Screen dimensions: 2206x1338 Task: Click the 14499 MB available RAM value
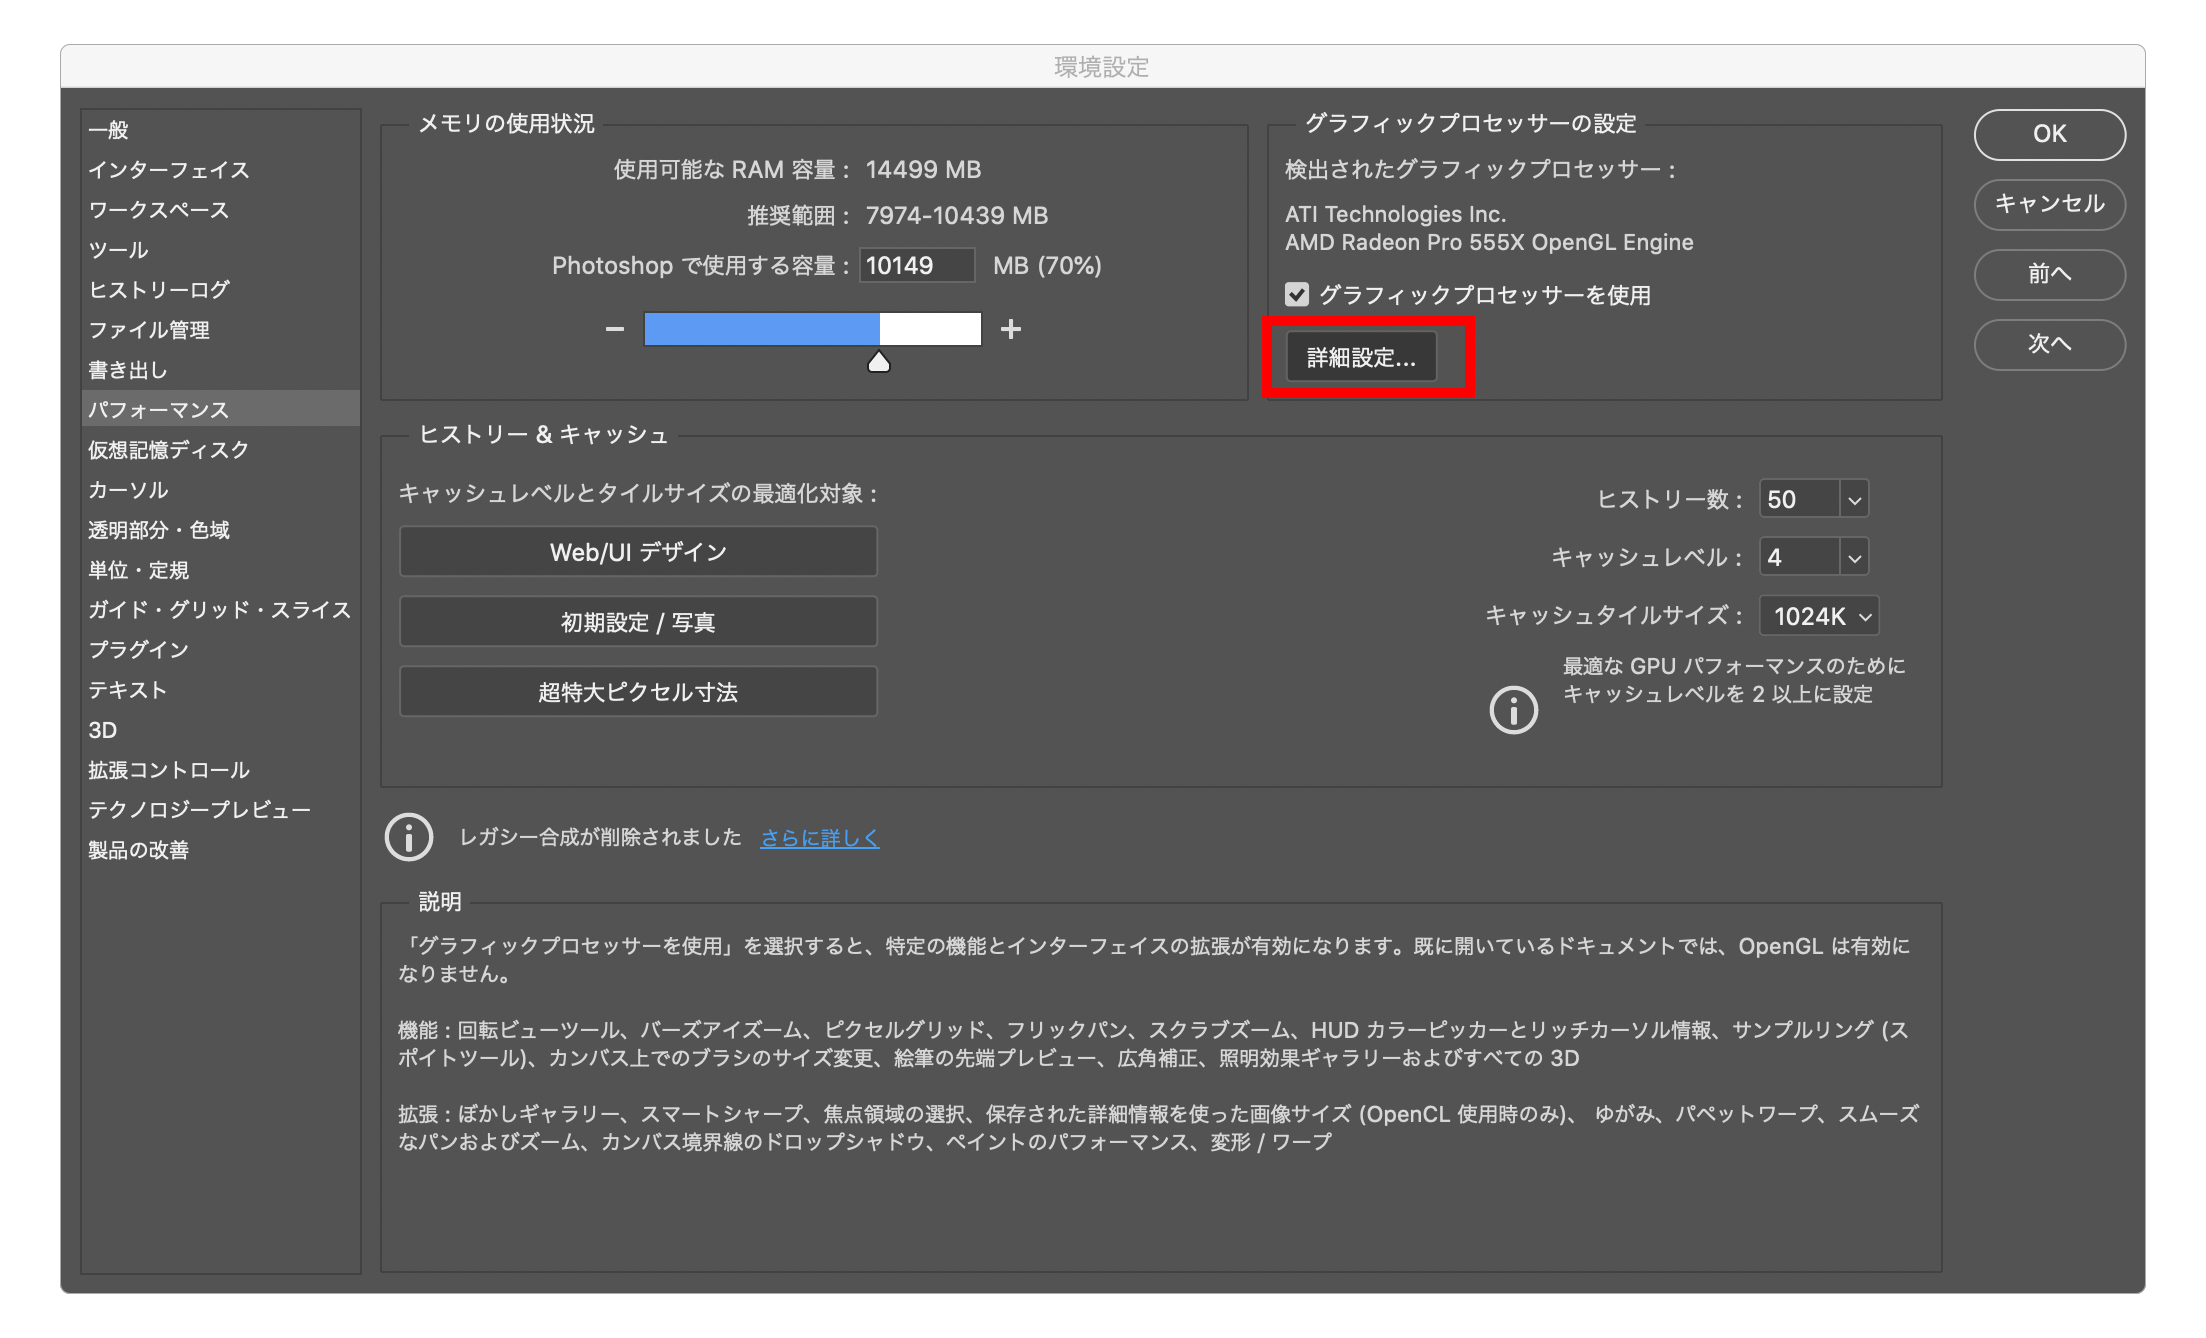tap(923, 170)
